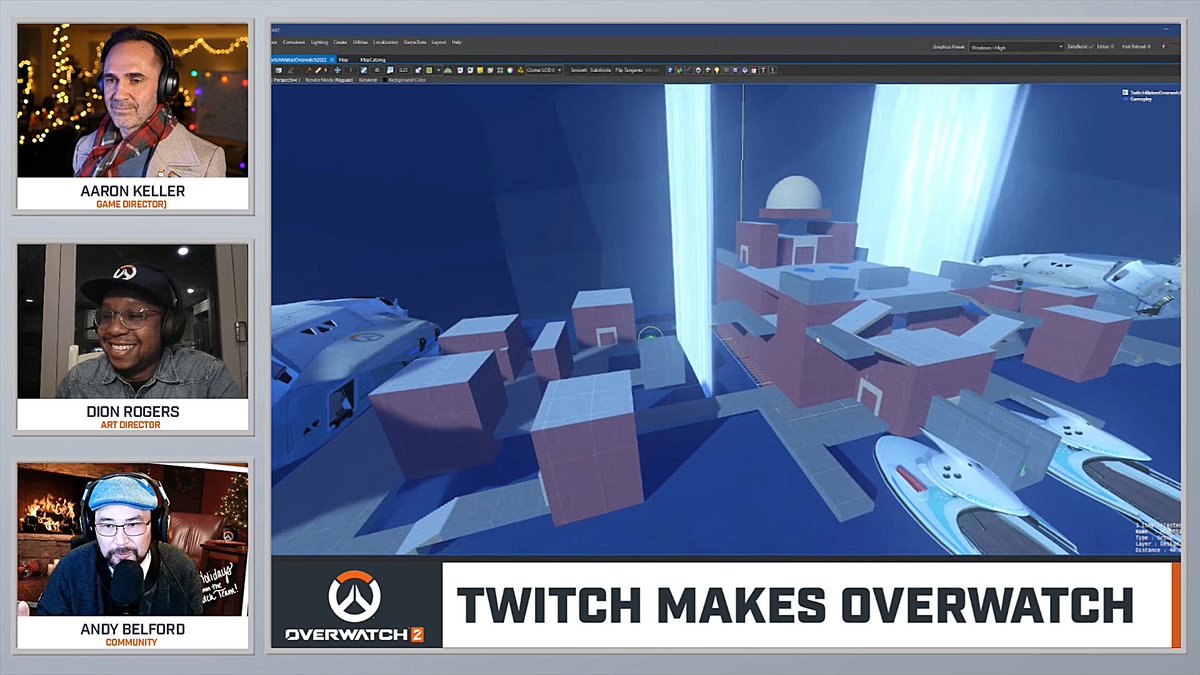Click the selection gizmo in the viewport
This screenshot has height=675, width=1200.
(651, 337)
